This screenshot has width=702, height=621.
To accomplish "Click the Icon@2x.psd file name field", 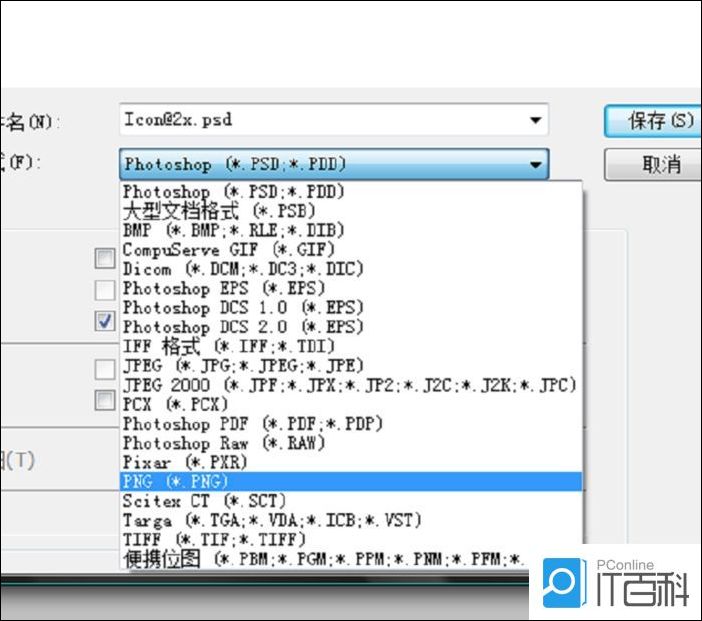I will pos(334,120).
